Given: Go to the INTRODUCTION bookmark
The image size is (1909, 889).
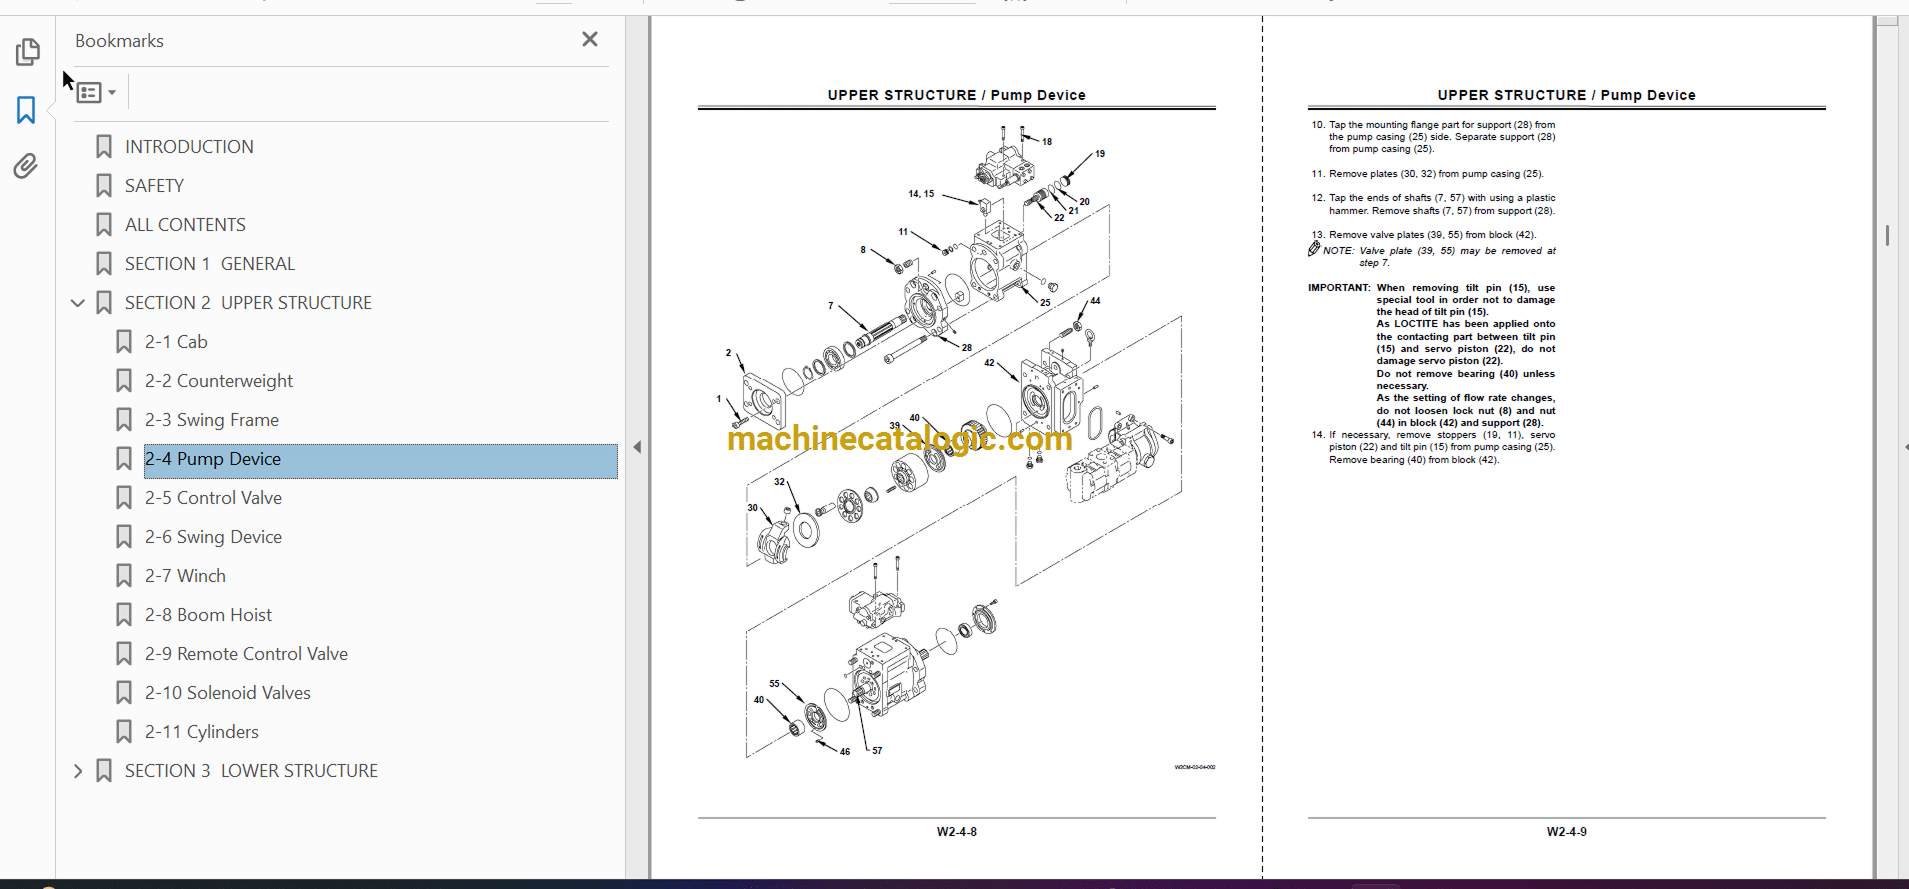Looking at the screenshot, I should [189, 147].
